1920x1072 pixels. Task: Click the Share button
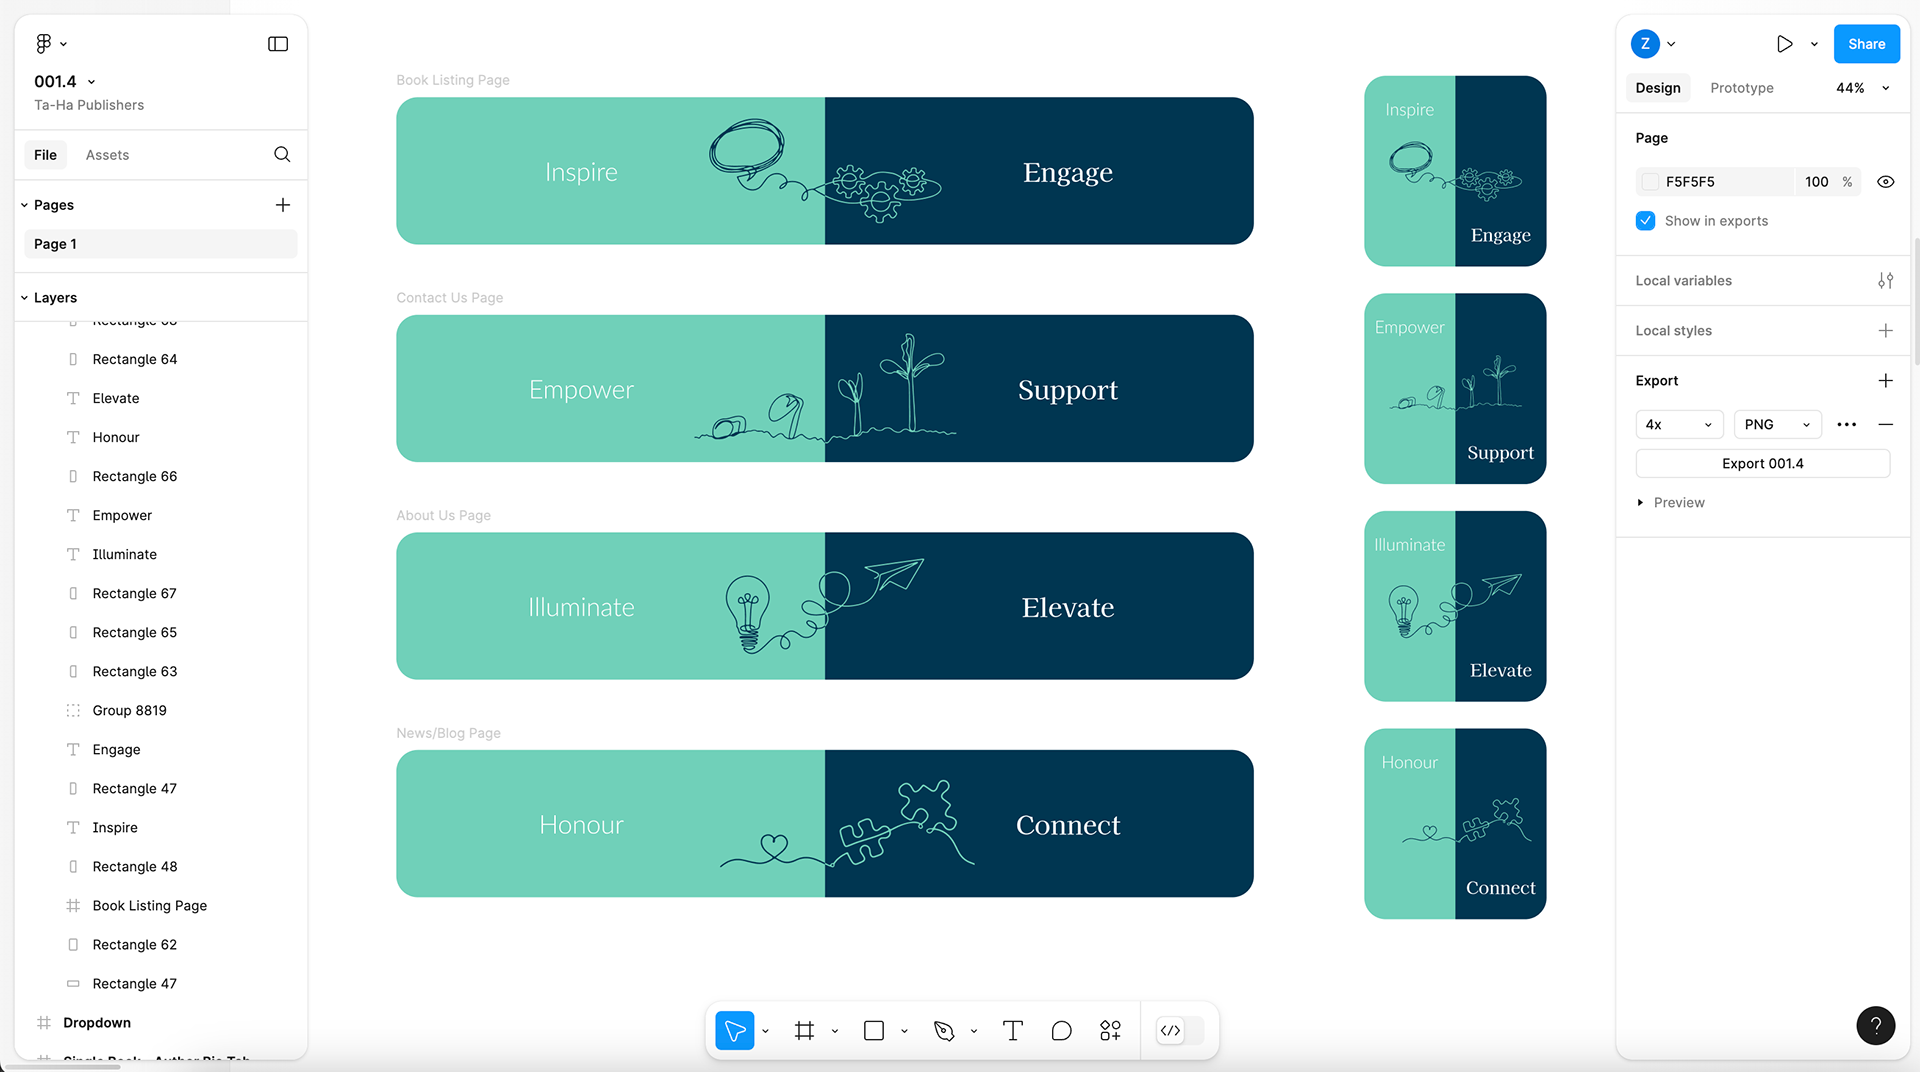[1866, 44]
